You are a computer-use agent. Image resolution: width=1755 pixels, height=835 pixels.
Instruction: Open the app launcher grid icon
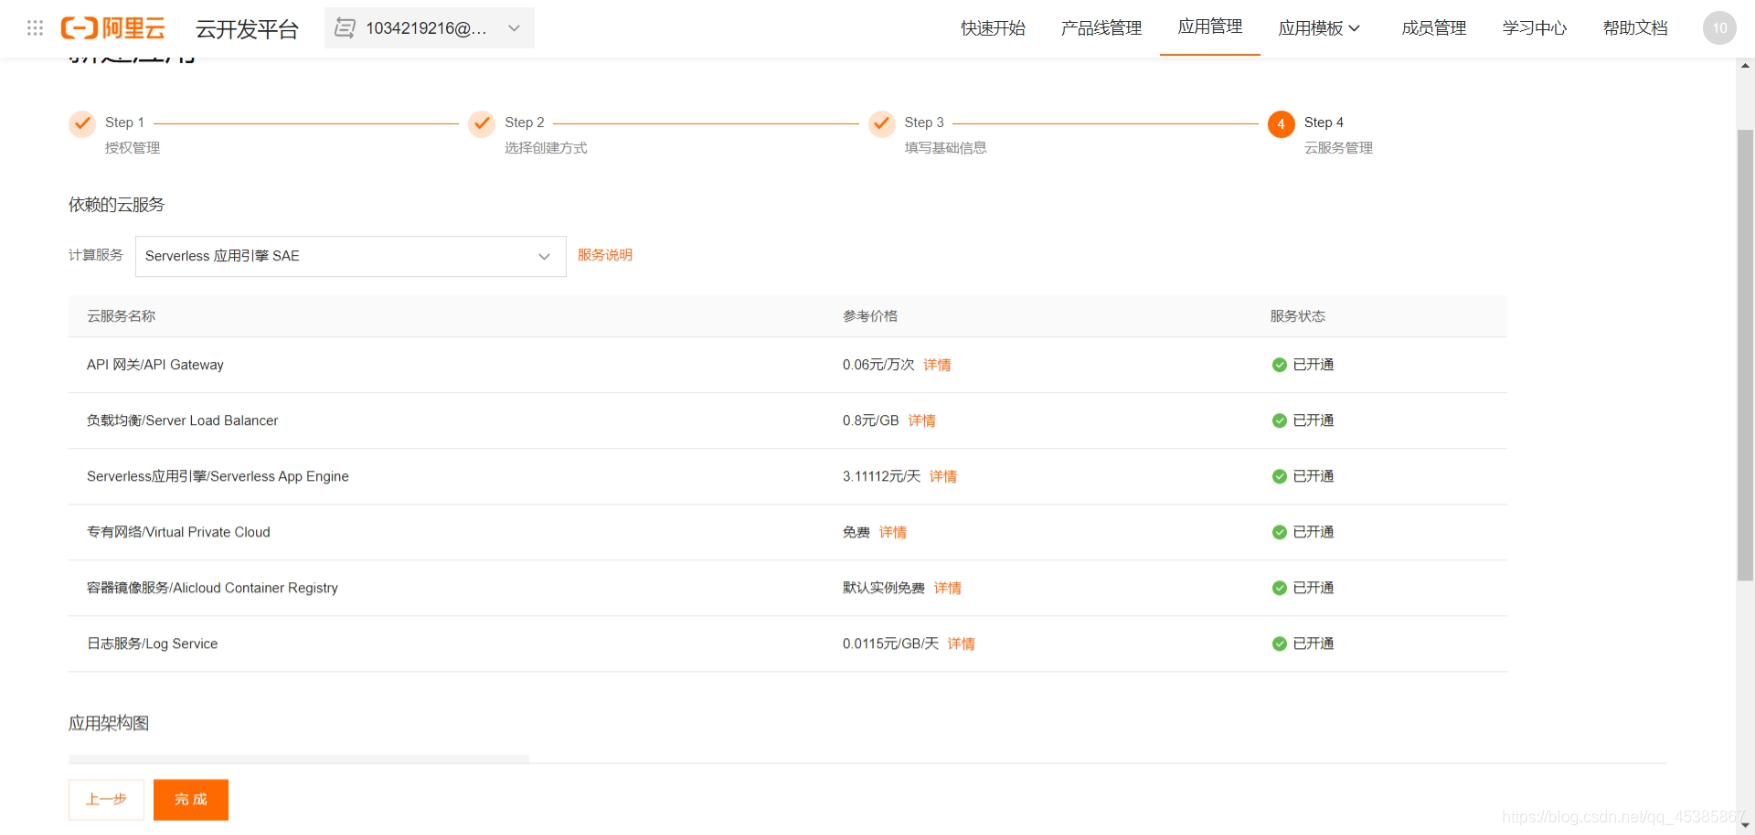pyautogui.click(x=35, y=28)
